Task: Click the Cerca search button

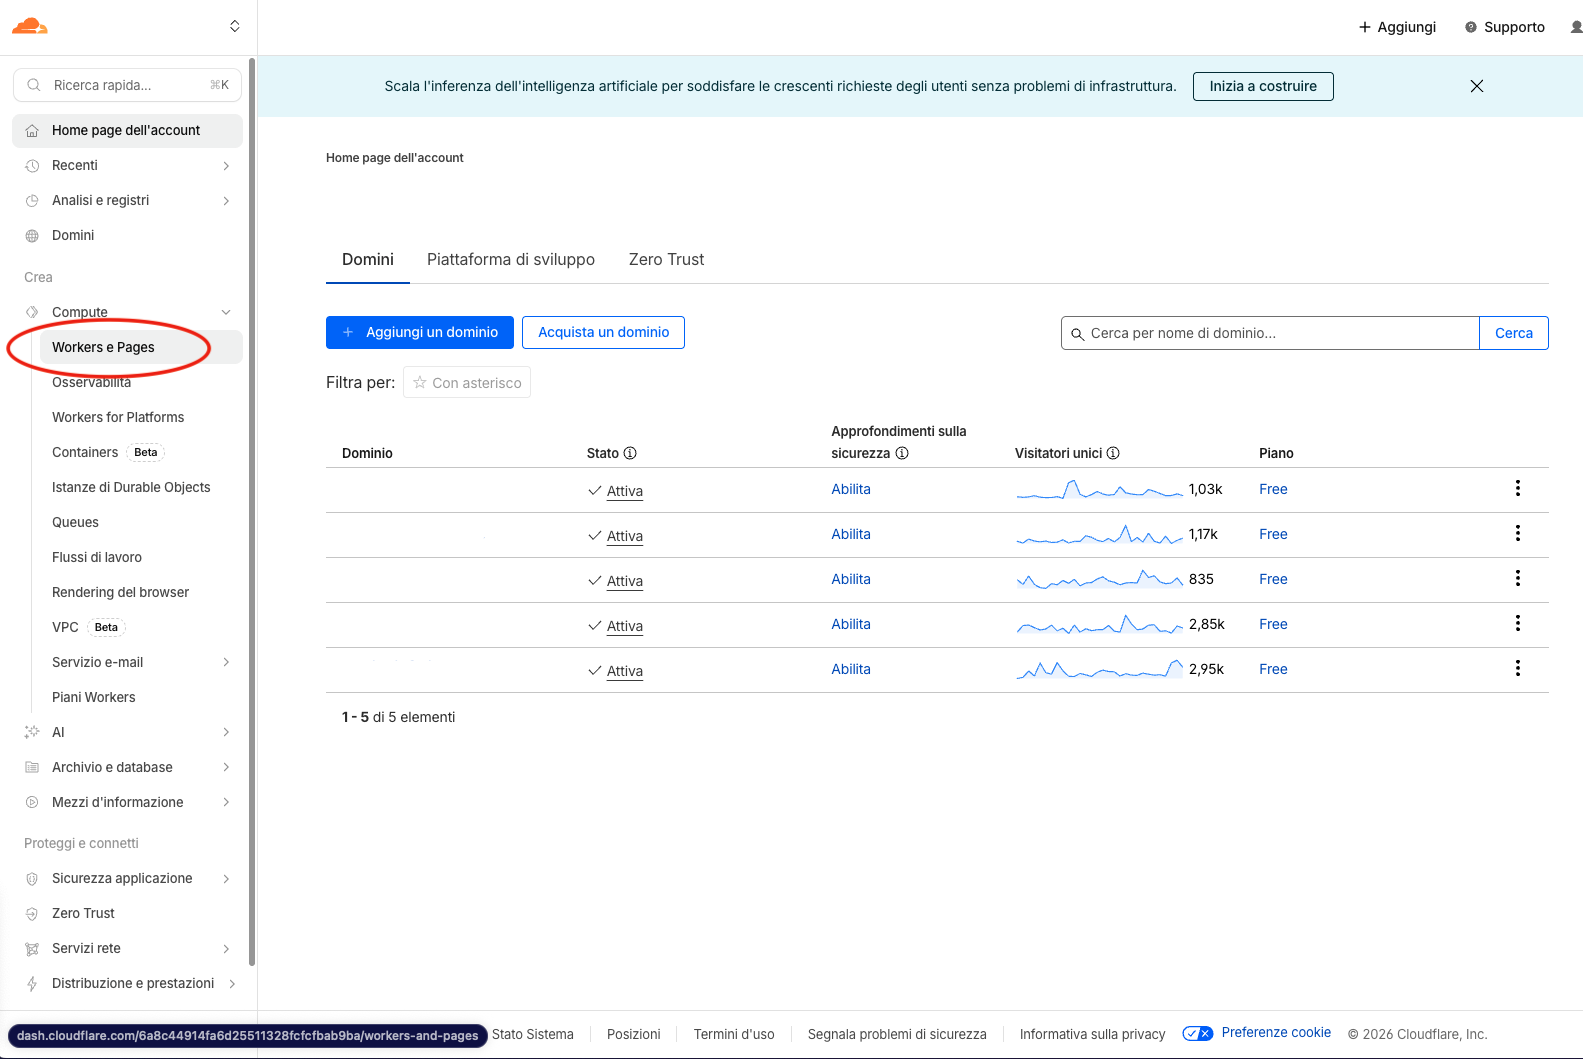Action: coord(1514,333)
